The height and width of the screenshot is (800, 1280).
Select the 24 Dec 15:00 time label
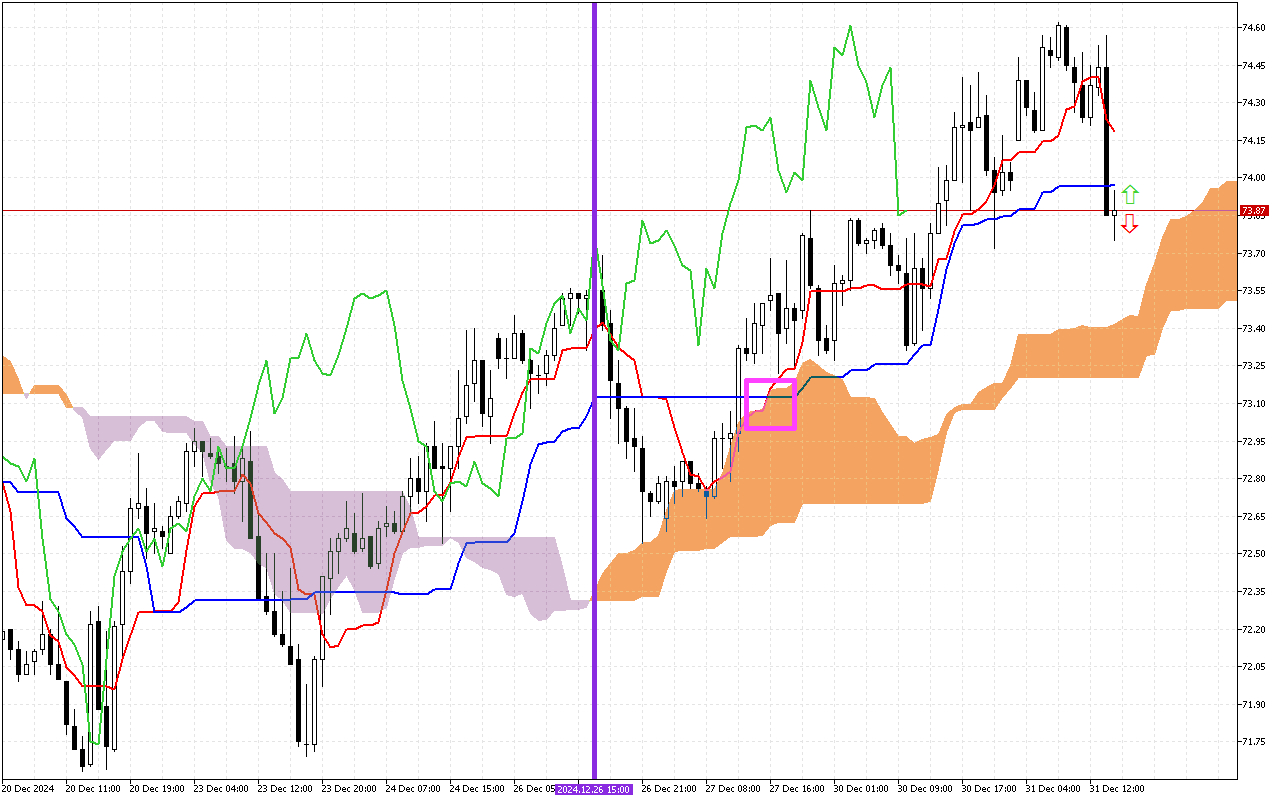click(x=477, y=789)
